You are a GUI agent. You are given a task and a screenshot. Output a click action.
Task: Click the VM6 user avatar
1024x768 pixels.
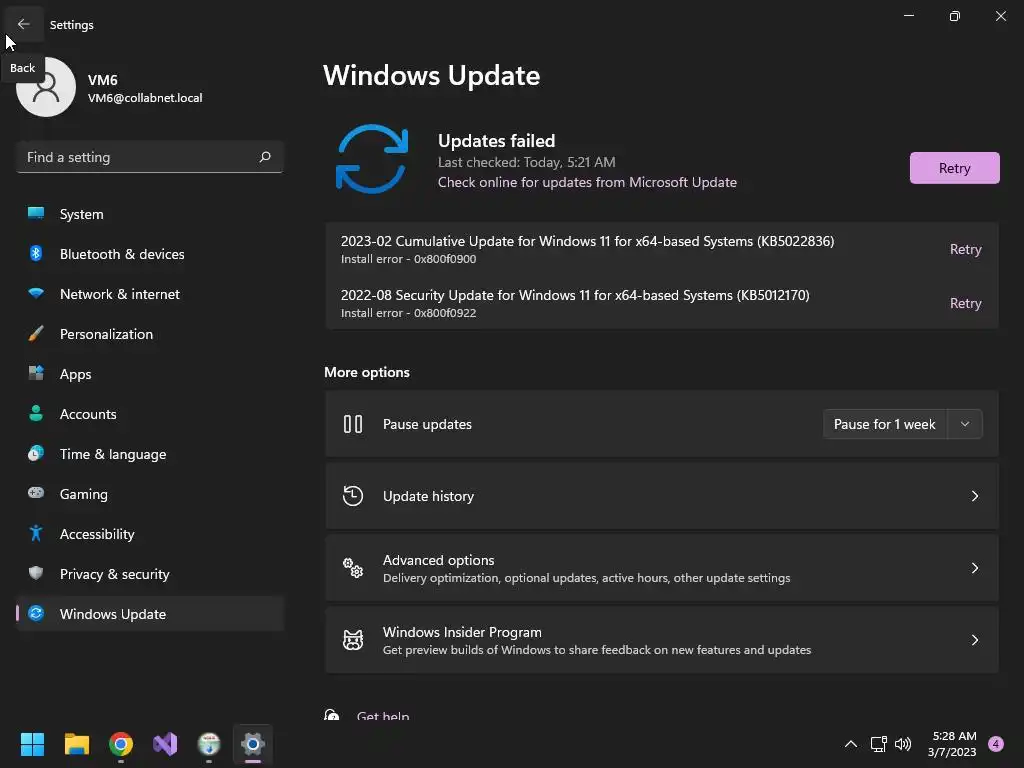click(x=46, y=87)
